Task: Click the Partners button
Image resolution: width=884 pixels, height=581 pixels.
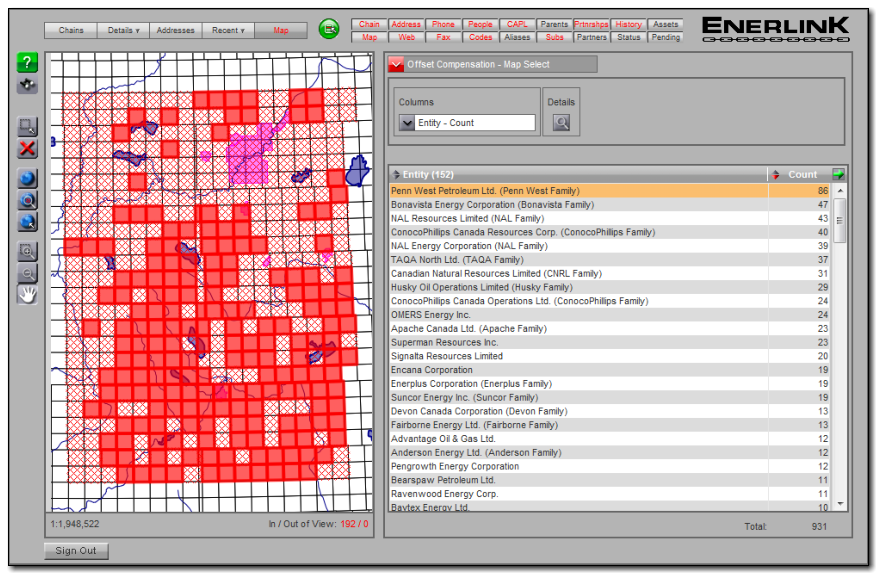Action: point(591,37)
